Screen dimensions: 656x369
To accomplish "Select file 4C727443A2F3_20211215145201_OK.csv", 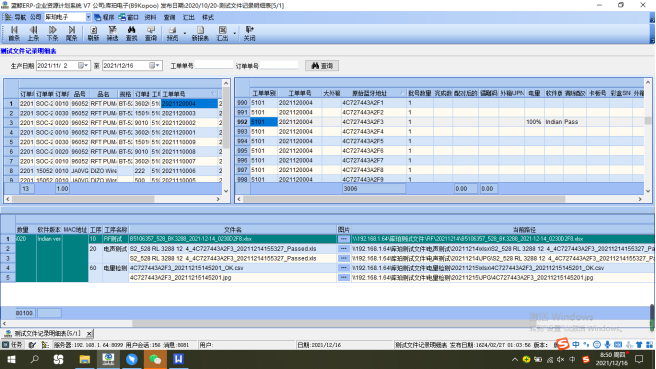I will 232,268.
